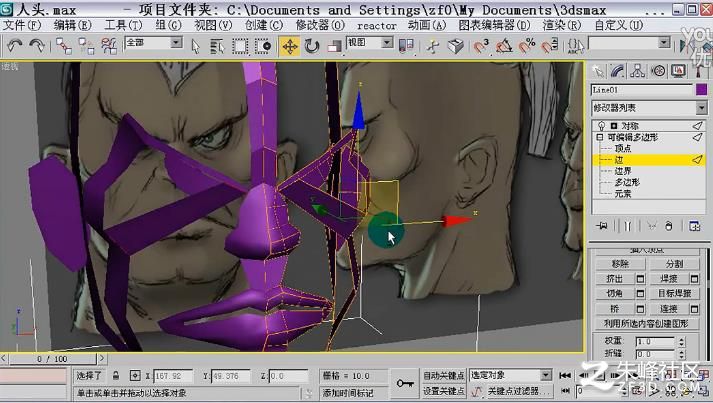Select the 多边形 sub-object level

coord(627,182)
